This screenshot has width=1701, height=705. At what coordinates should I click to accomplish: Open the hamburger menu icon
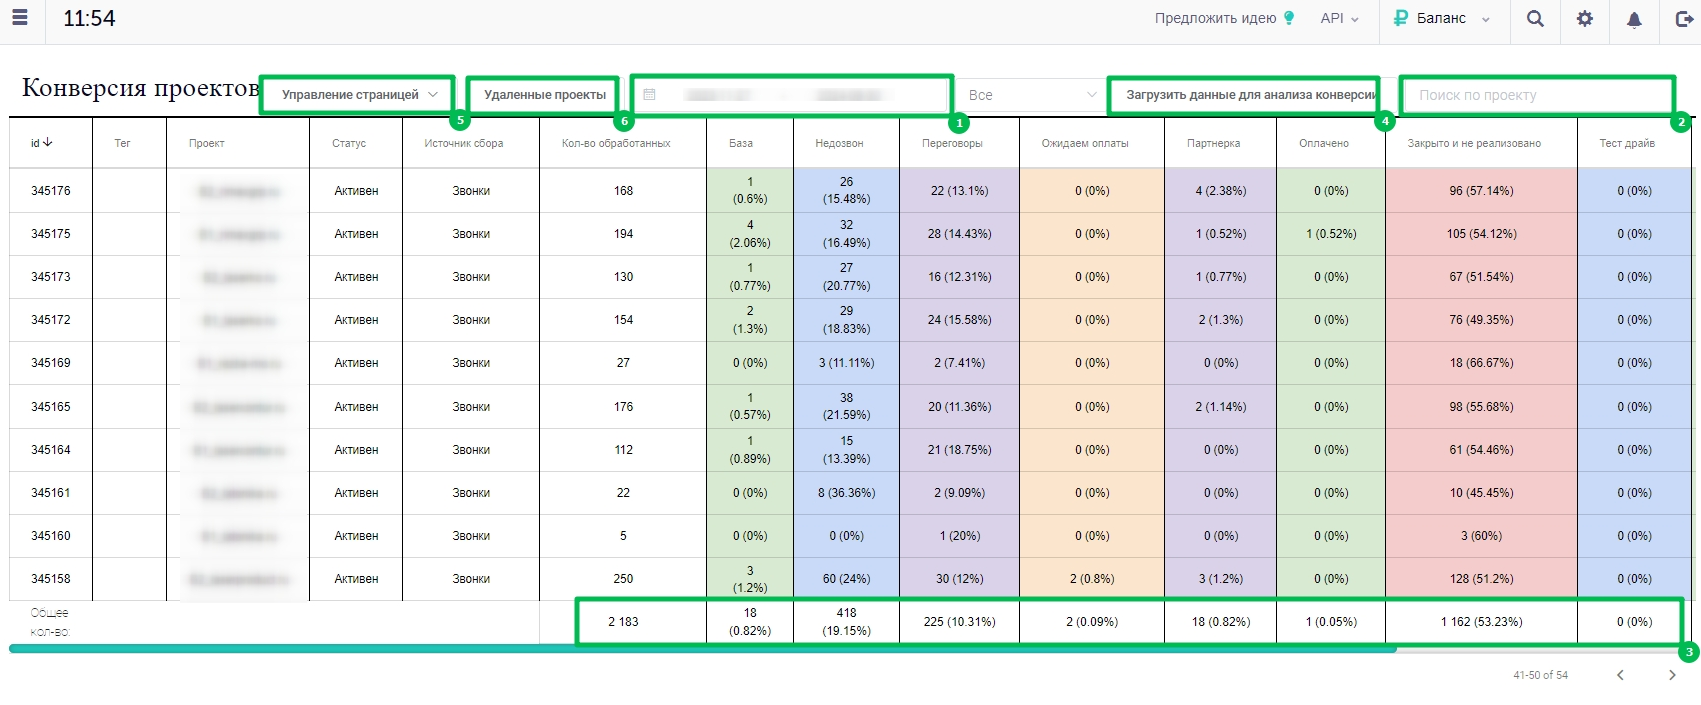[x=19, y=18]
